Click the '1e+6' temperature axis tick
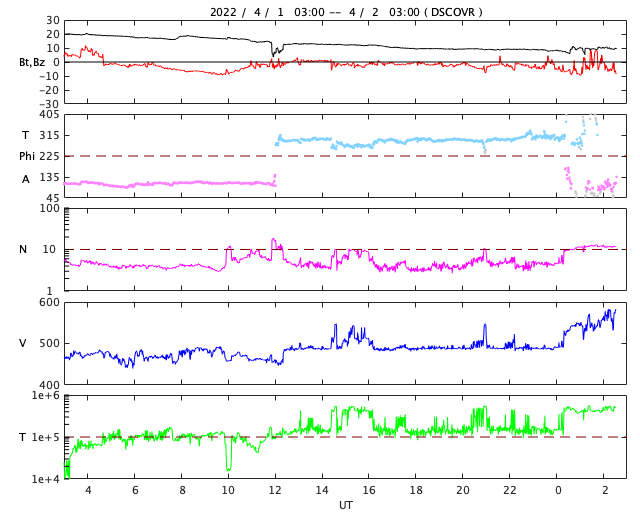640x512 pixels. tap(46, 395)
